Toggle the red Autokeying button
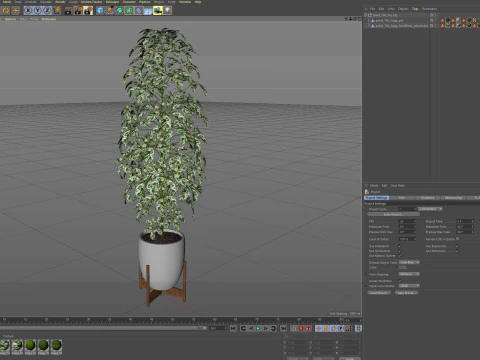The width and height of the screenshot is (480, 360). point(309,328)
